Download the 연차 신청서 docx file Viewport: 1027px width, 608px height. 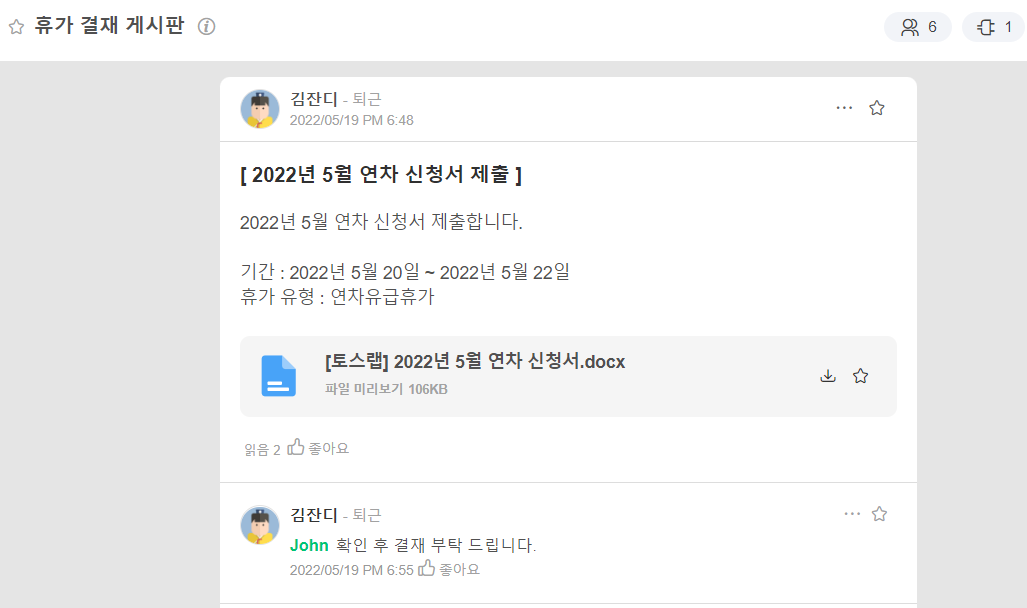pos(827,376)
